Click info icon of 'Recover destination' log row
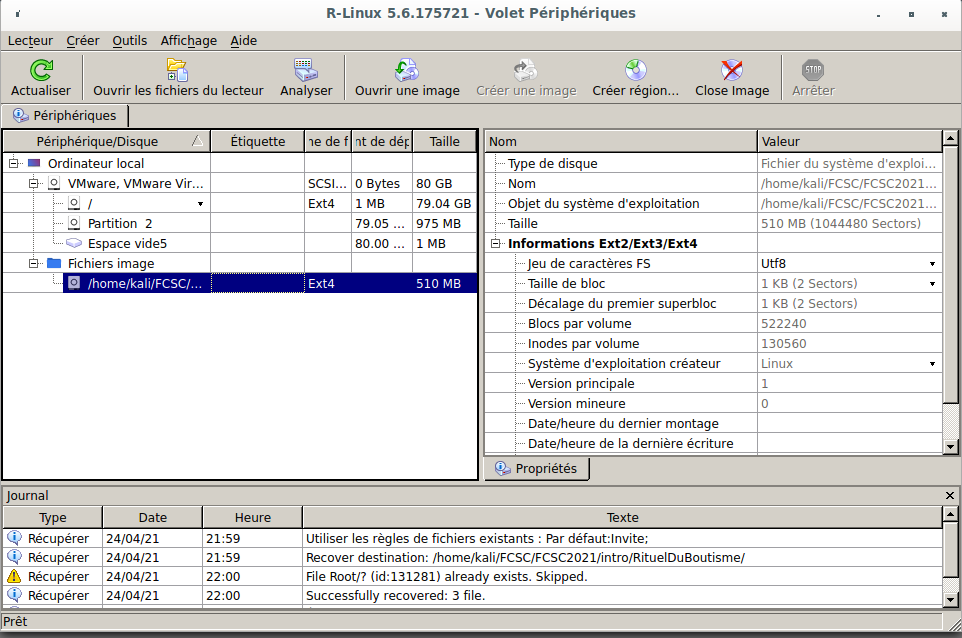Image resolution: width=962 pixels, height=638 pixels. coord(14,557)
